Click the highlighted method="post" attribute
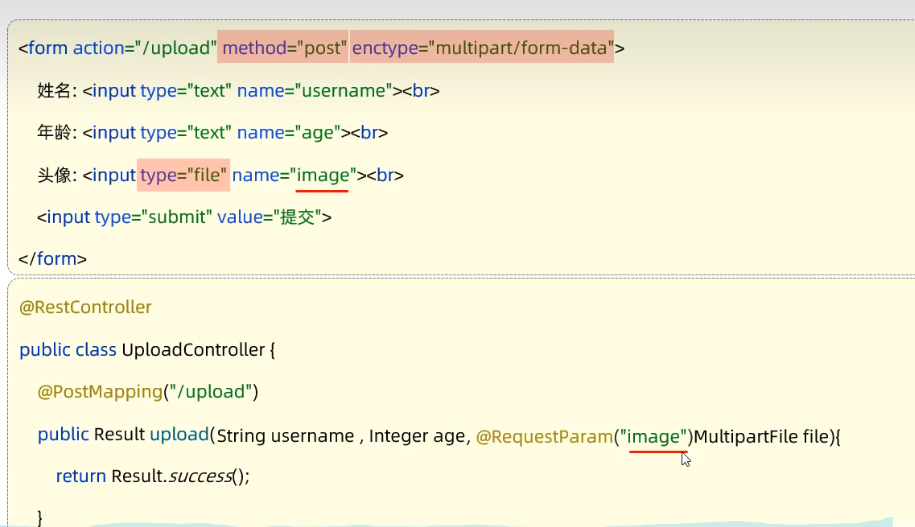 285,47
